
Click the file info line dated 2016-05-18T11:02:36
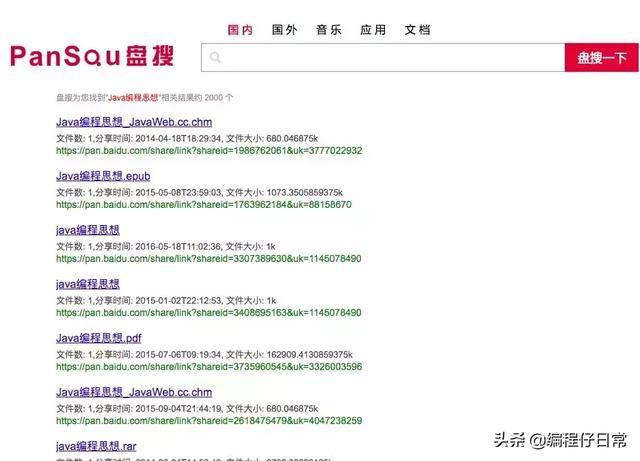pos(166,247)
